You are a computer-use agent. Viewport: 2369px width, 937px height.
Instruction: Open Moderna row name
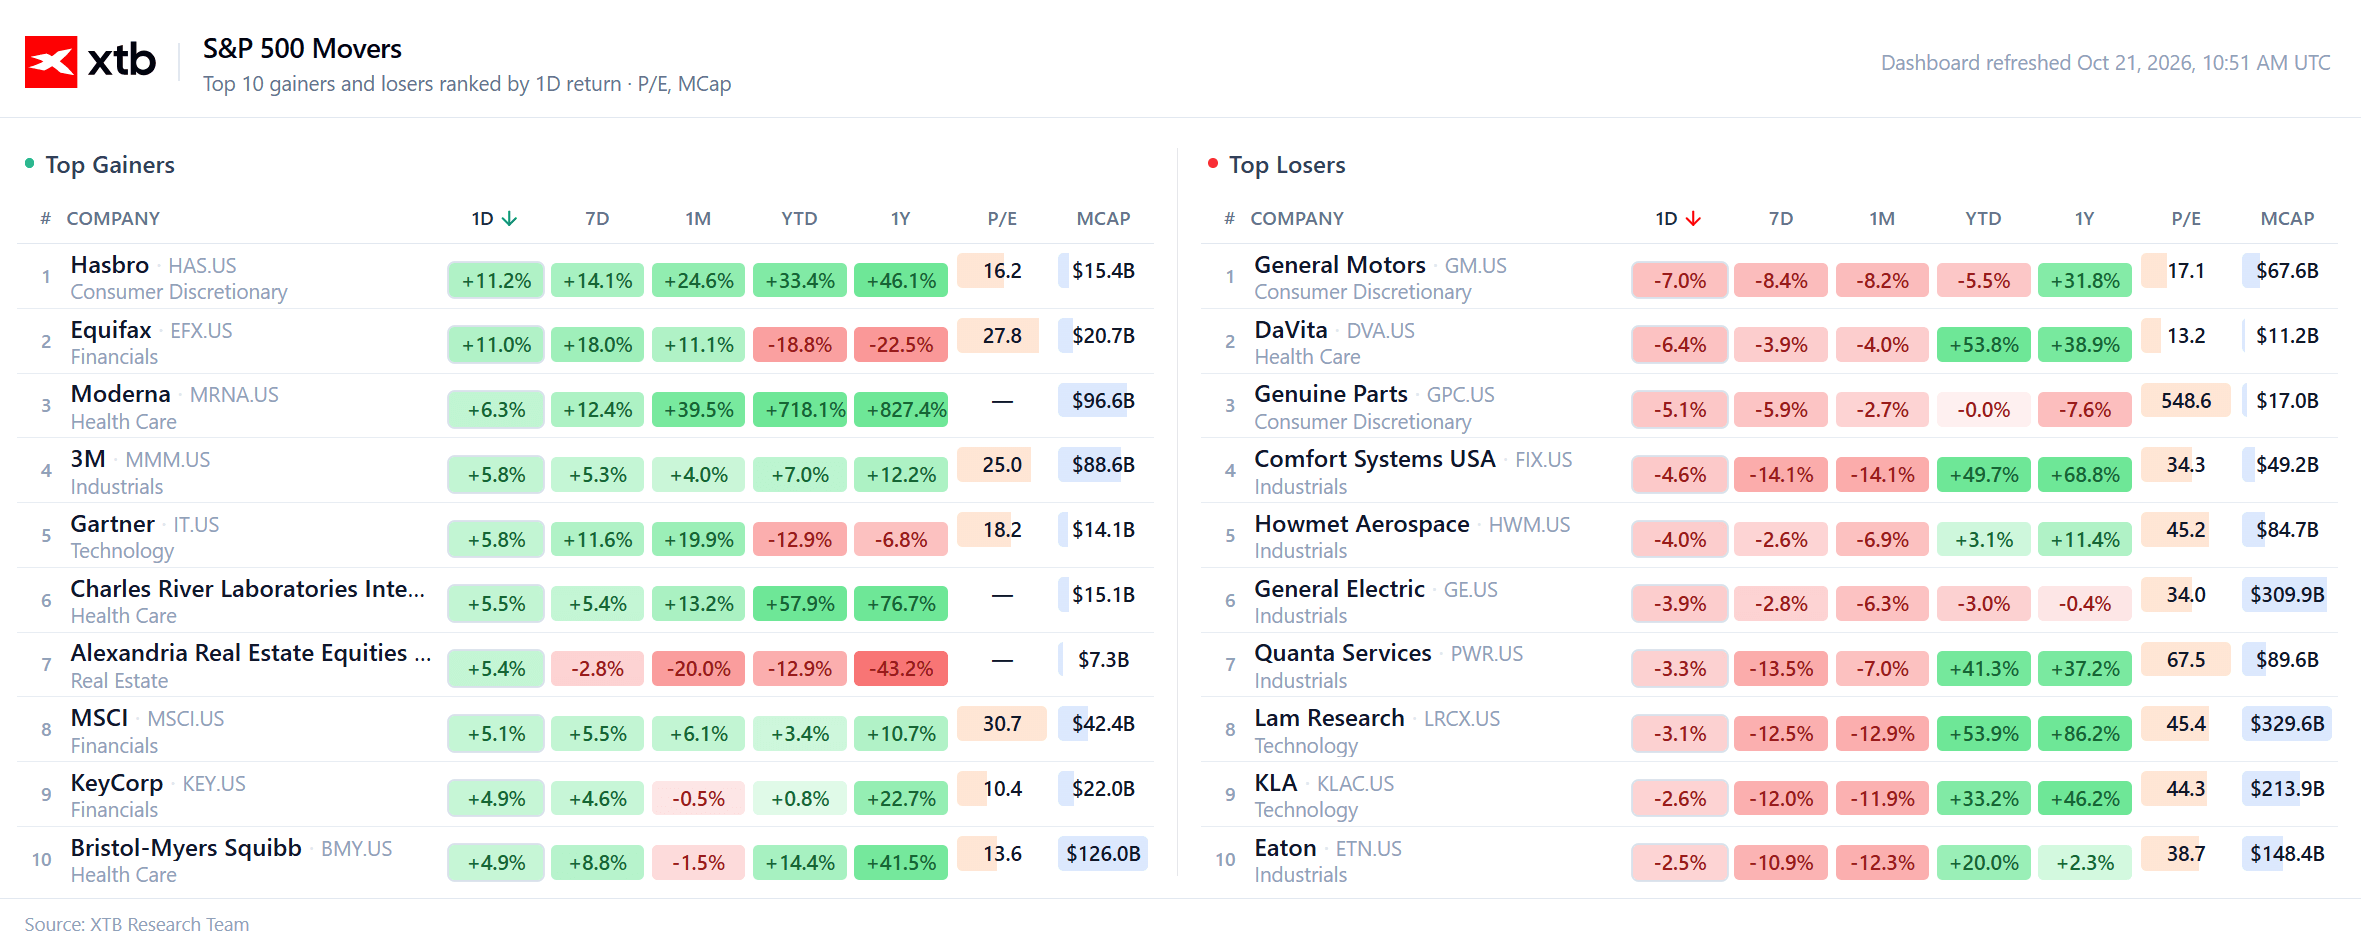pyautogui.click(x=121, y=394)
